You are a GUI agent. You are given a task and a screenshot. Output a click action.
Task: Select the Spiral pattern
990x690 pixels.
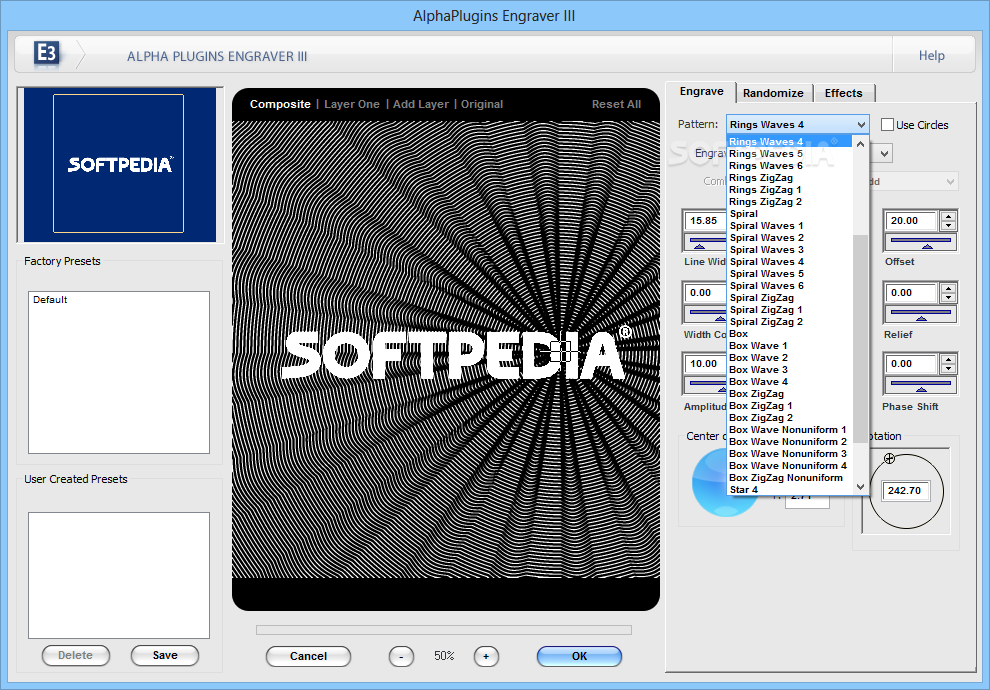click(x=790, y=213)
